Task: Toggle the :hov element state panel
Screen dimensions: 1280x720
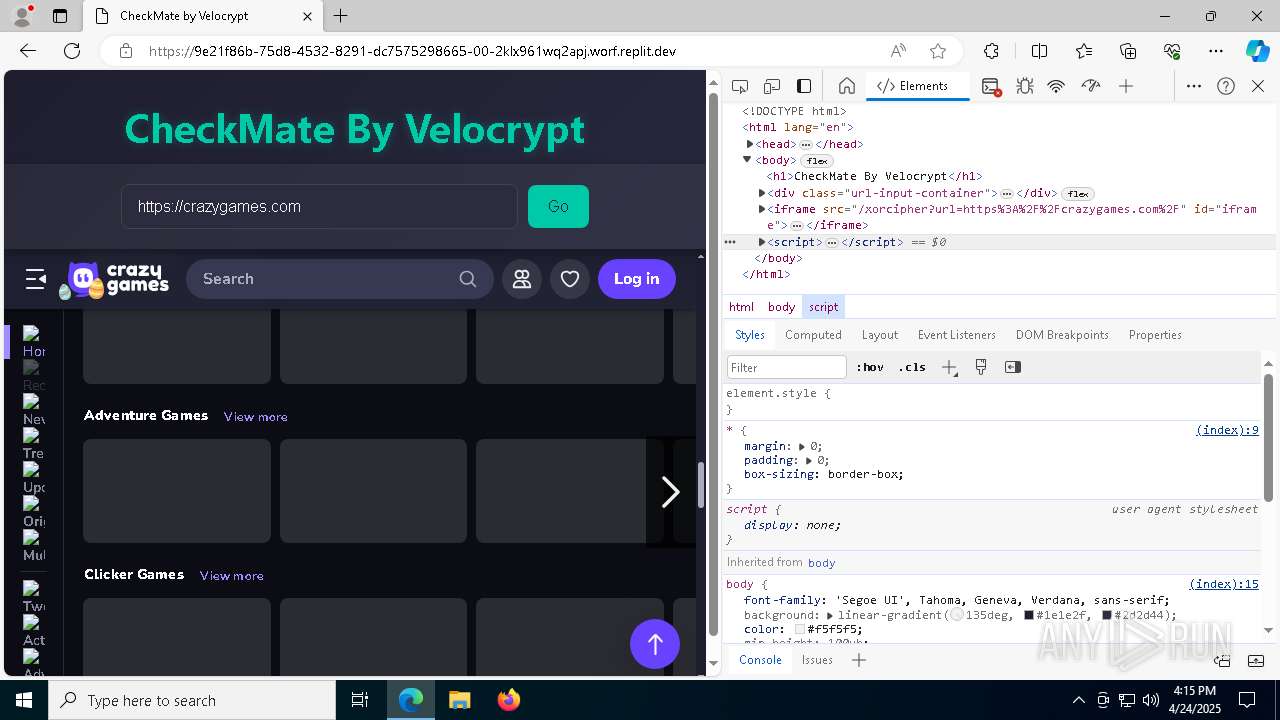Action: 871,367
